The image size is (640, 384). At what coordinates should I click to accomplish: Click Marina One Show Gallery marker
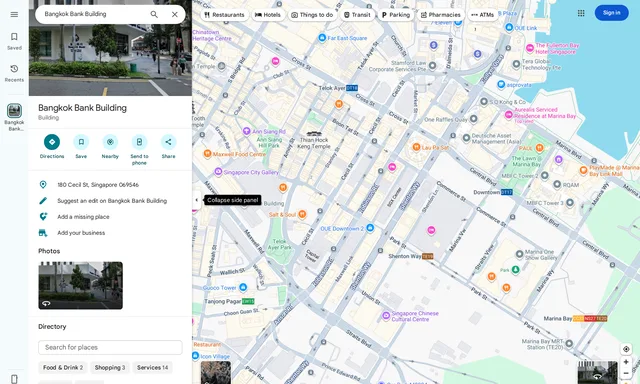pyautogui.click(x=519, y=254)
